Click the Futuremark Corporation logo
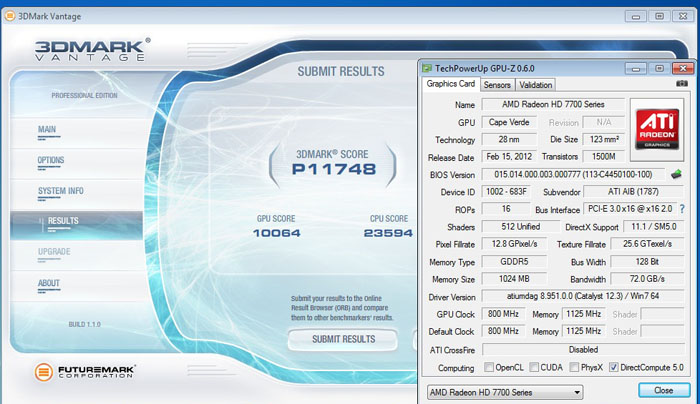 [85, 371]
